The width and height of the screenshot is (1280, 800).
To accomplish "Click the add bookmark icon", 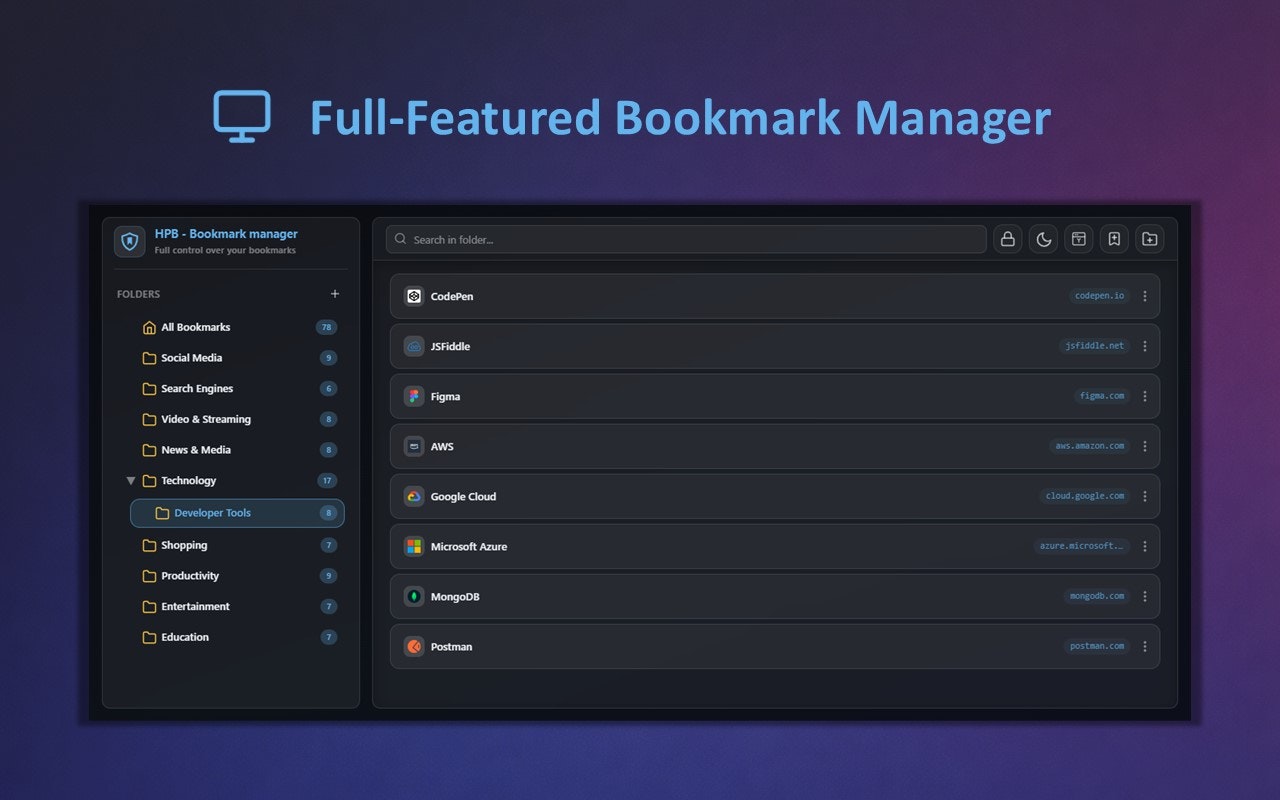I will pyautogui.click(x=1114, y=239).
